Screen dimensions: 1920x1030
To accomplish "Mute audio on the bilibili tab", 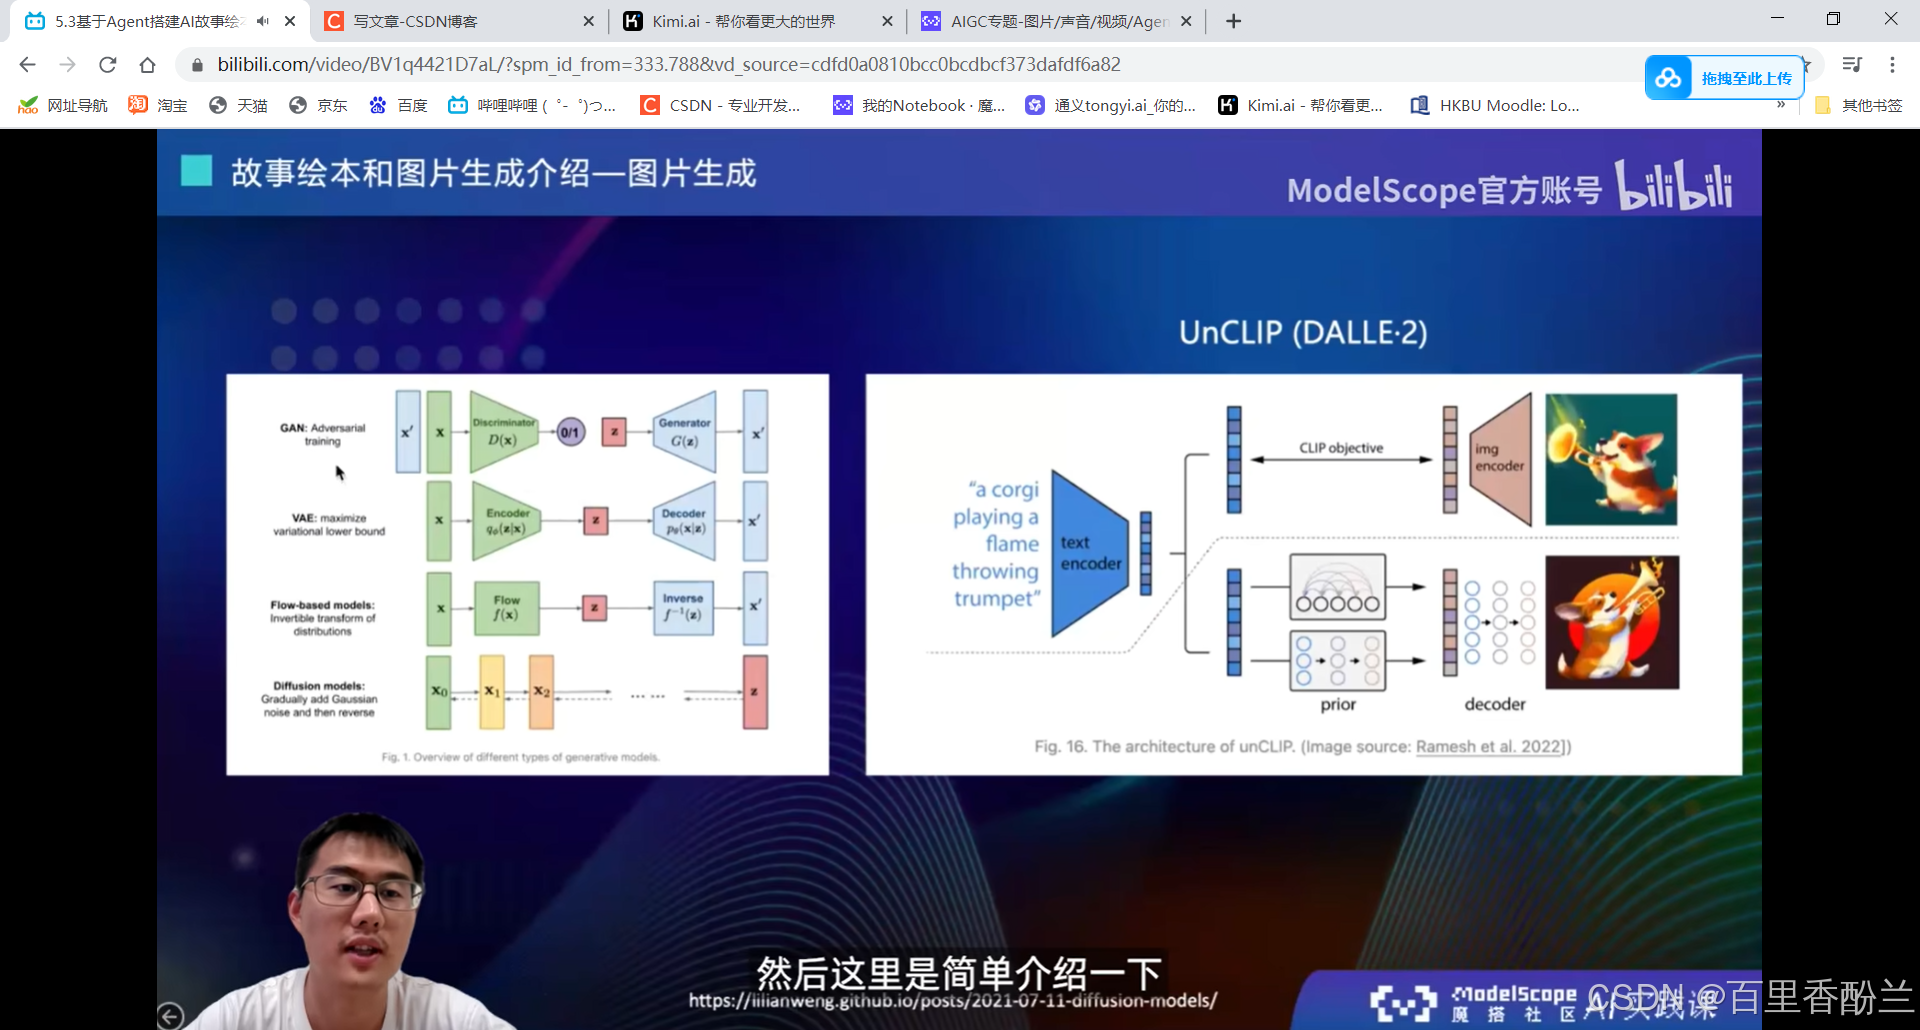I will pos(263,21).
